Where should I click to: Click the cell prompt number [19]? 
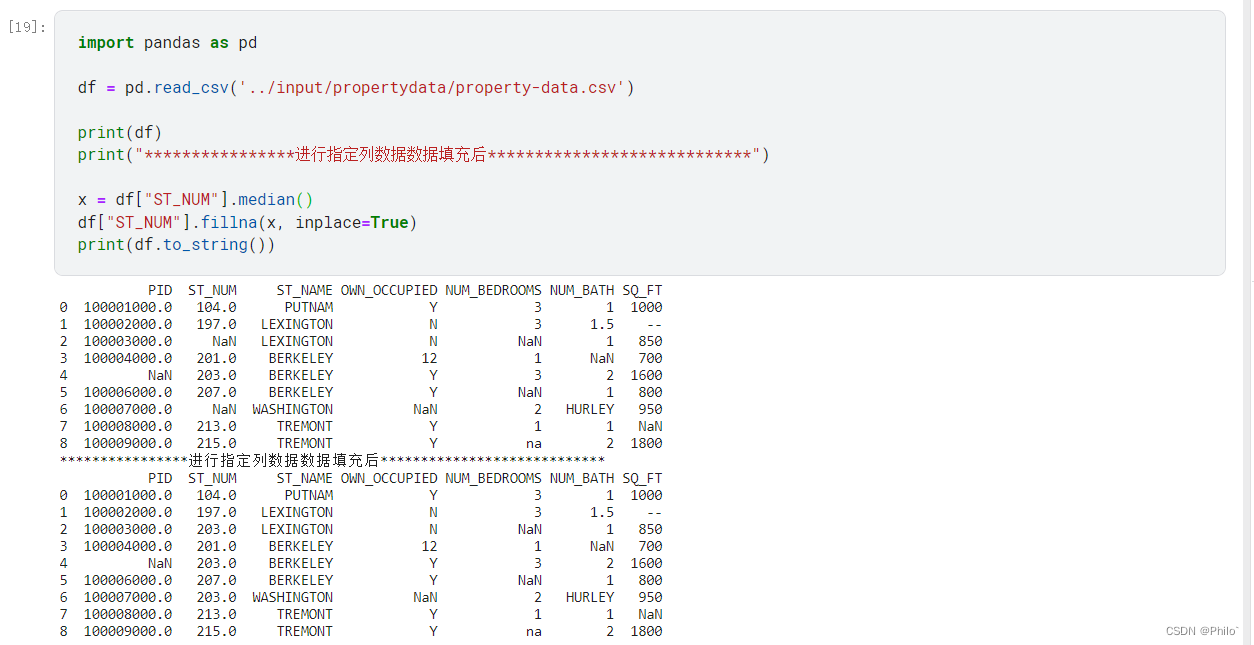26,27
